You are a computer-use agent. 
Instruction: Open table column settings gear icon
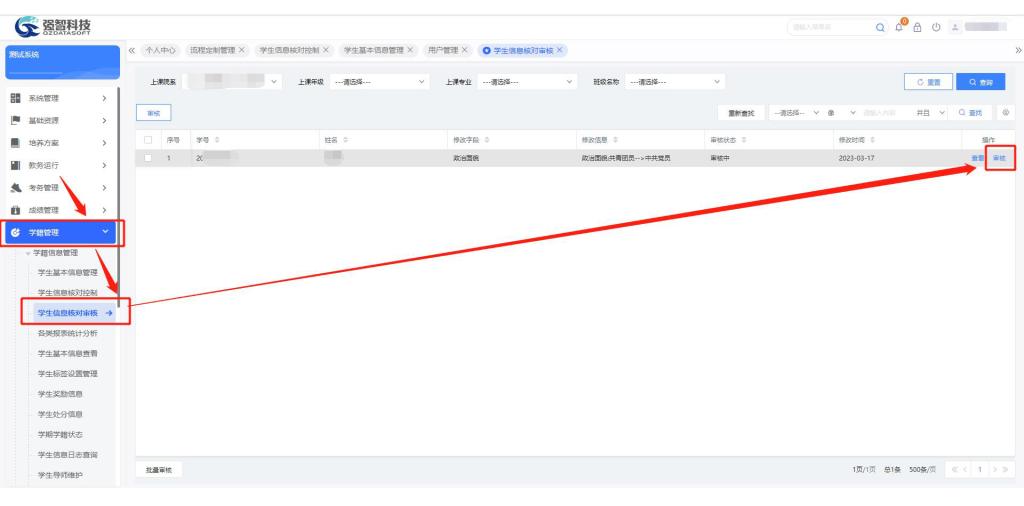(1005, 113)
